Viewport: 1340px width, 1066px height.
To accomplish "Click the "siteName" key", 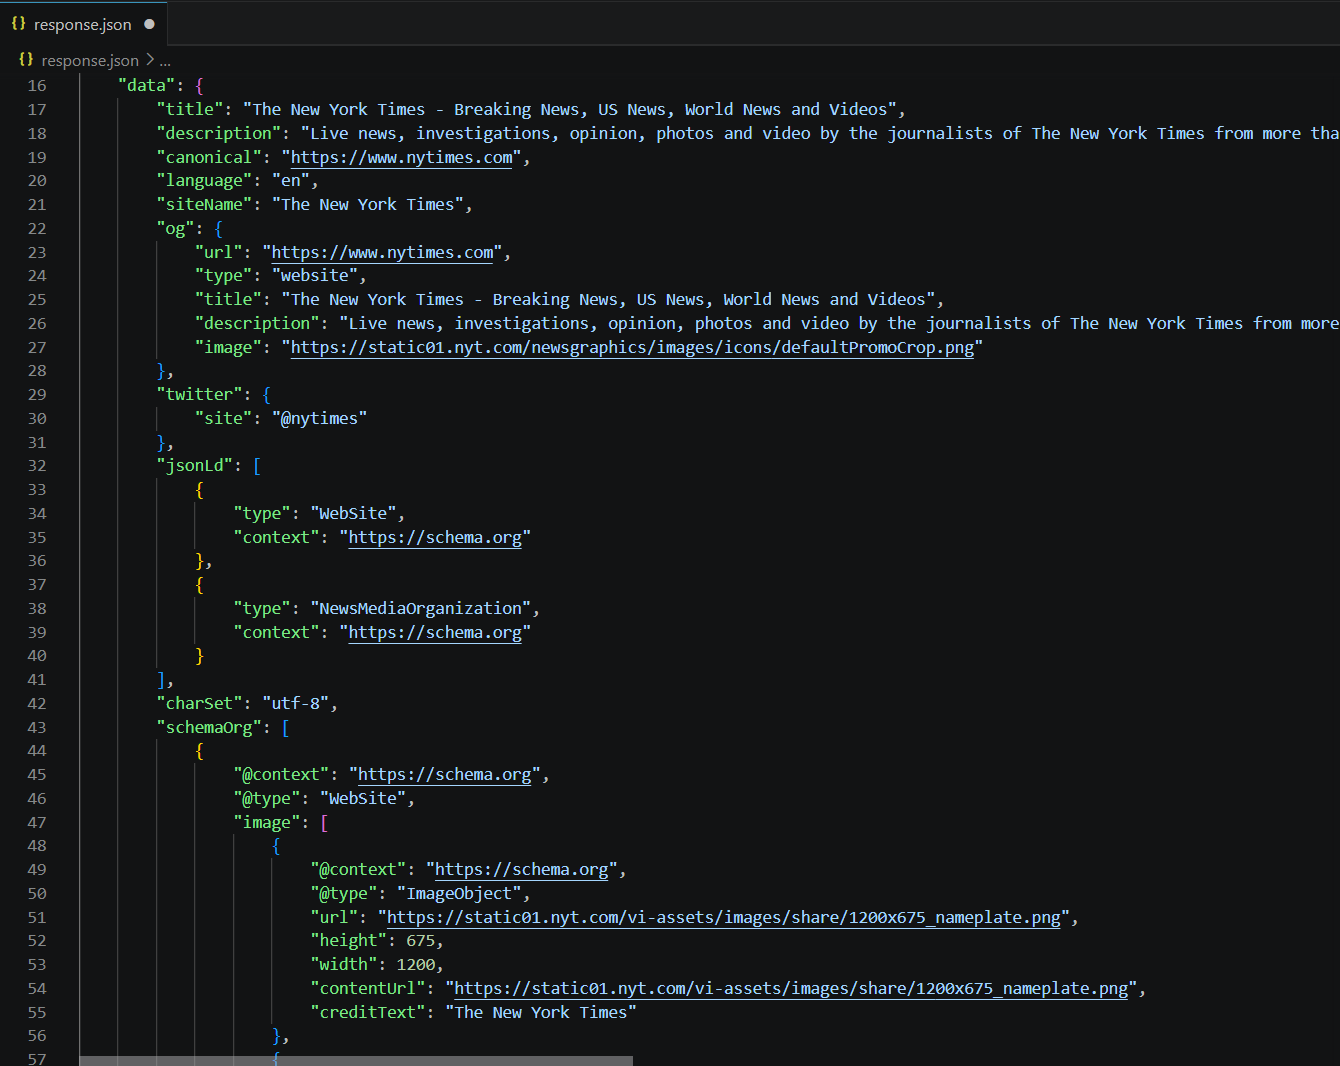I will click(205, 204).
